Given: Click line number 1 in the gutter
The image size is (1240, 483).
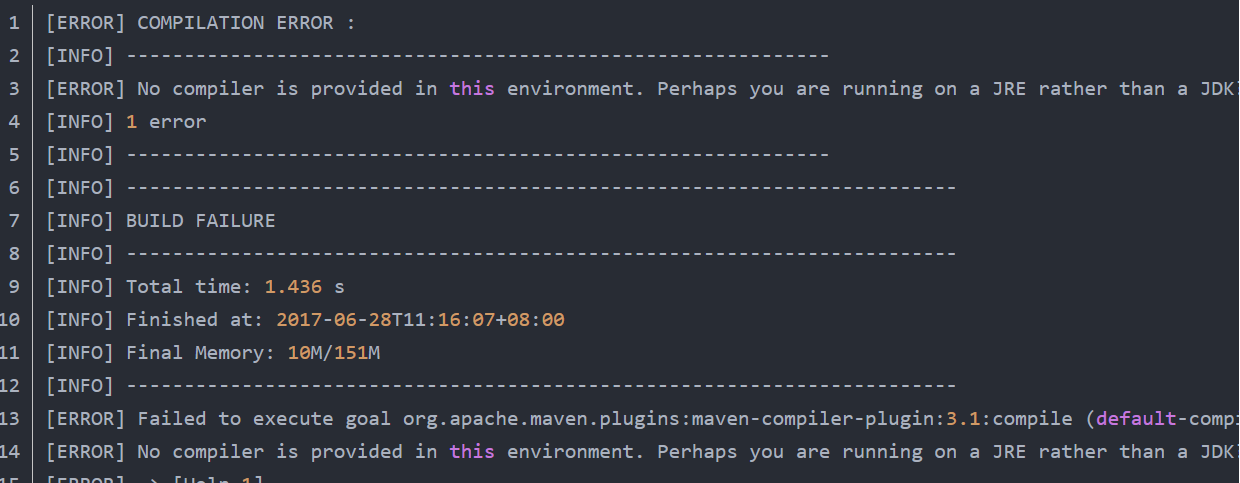Looking at the screenshot, I should 14,22.
